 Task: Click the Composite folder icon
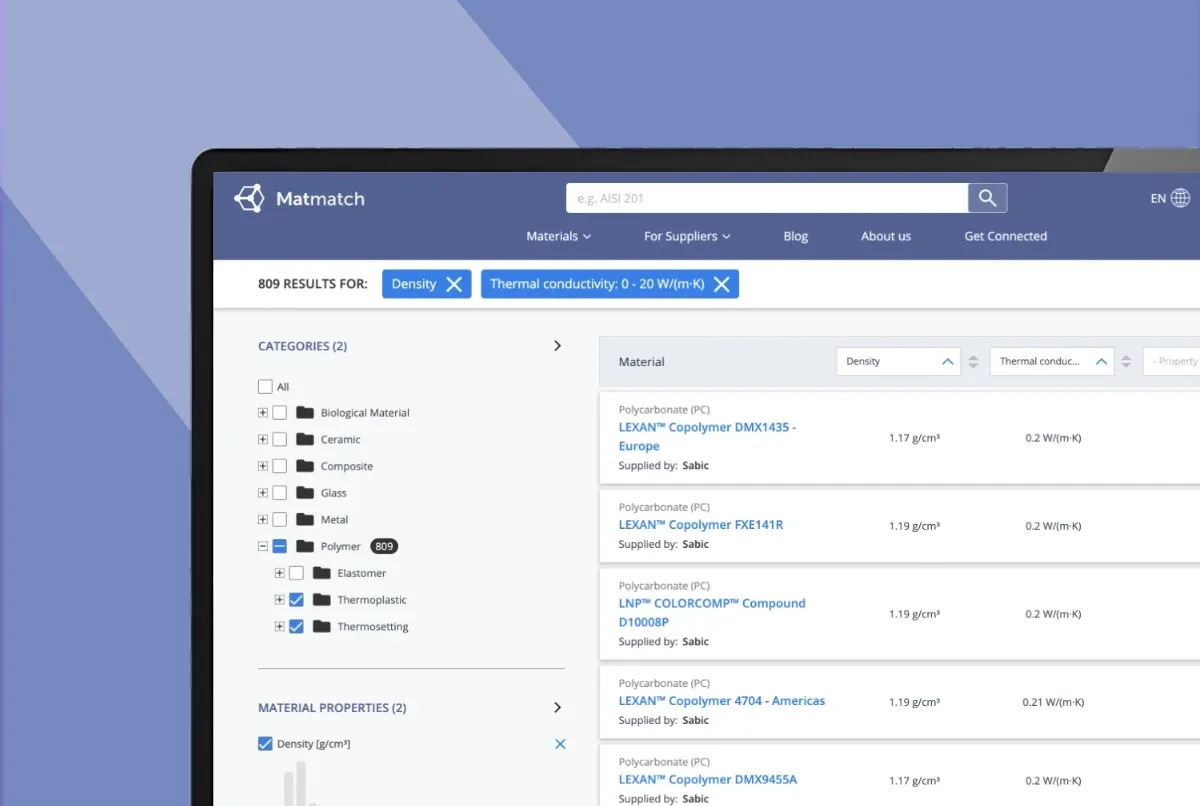305,466
